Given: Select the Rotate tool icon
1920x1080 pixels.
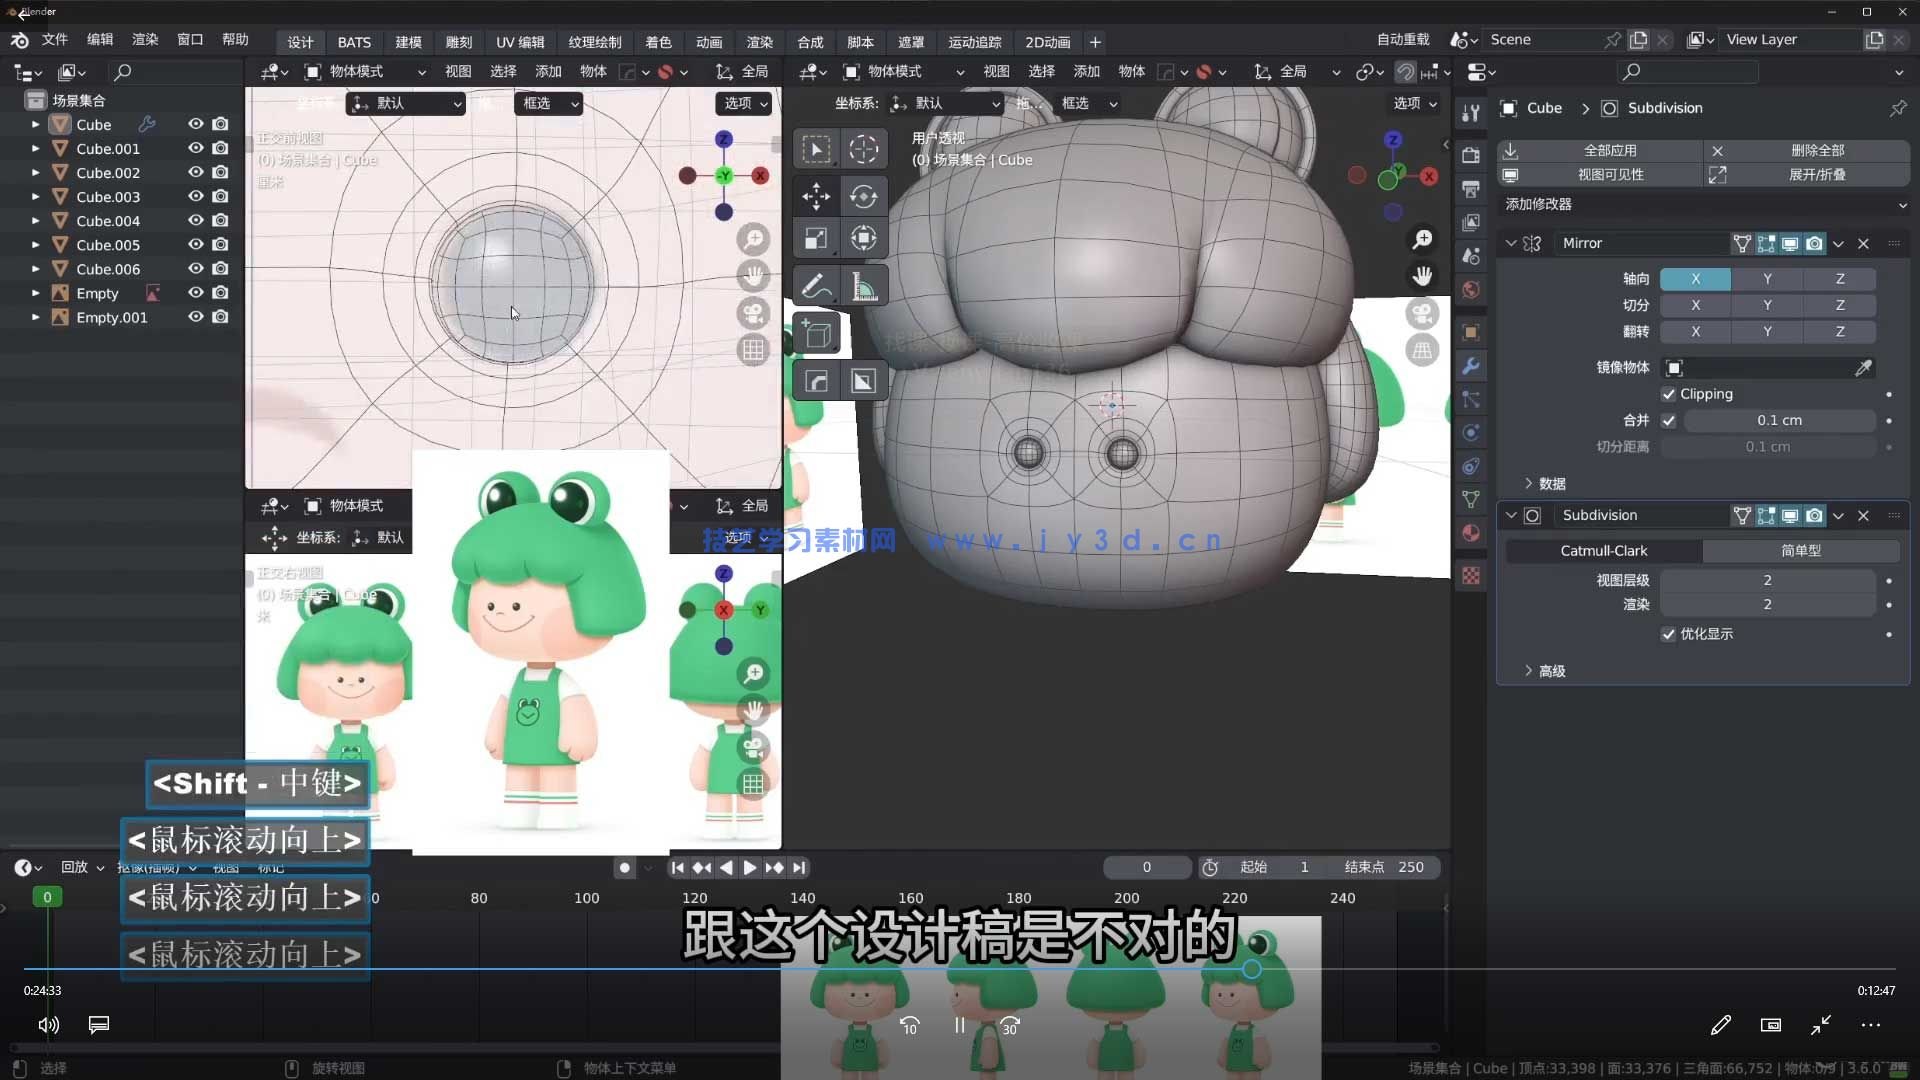Looking at the screenshot, I should (864, 197).
